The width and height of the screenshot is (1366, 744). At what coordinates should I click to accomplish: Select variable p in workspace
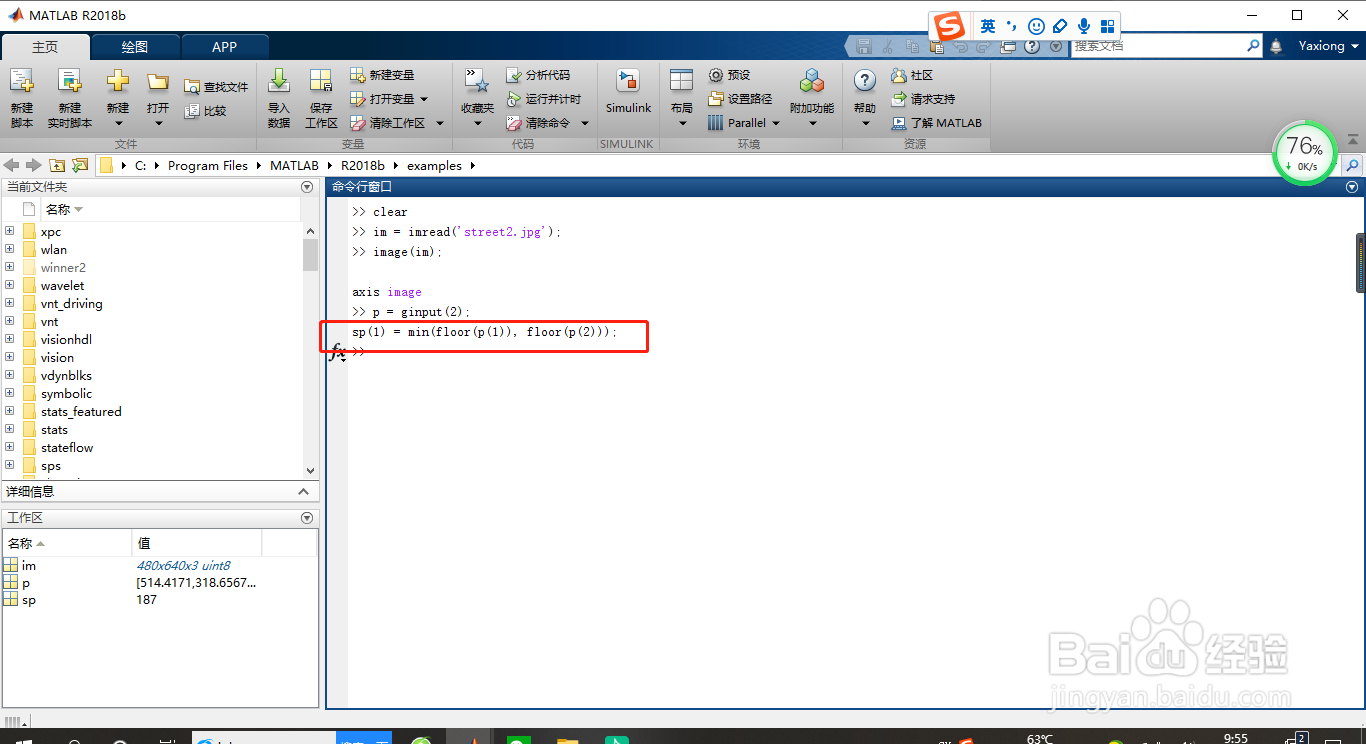coord(26,583)
